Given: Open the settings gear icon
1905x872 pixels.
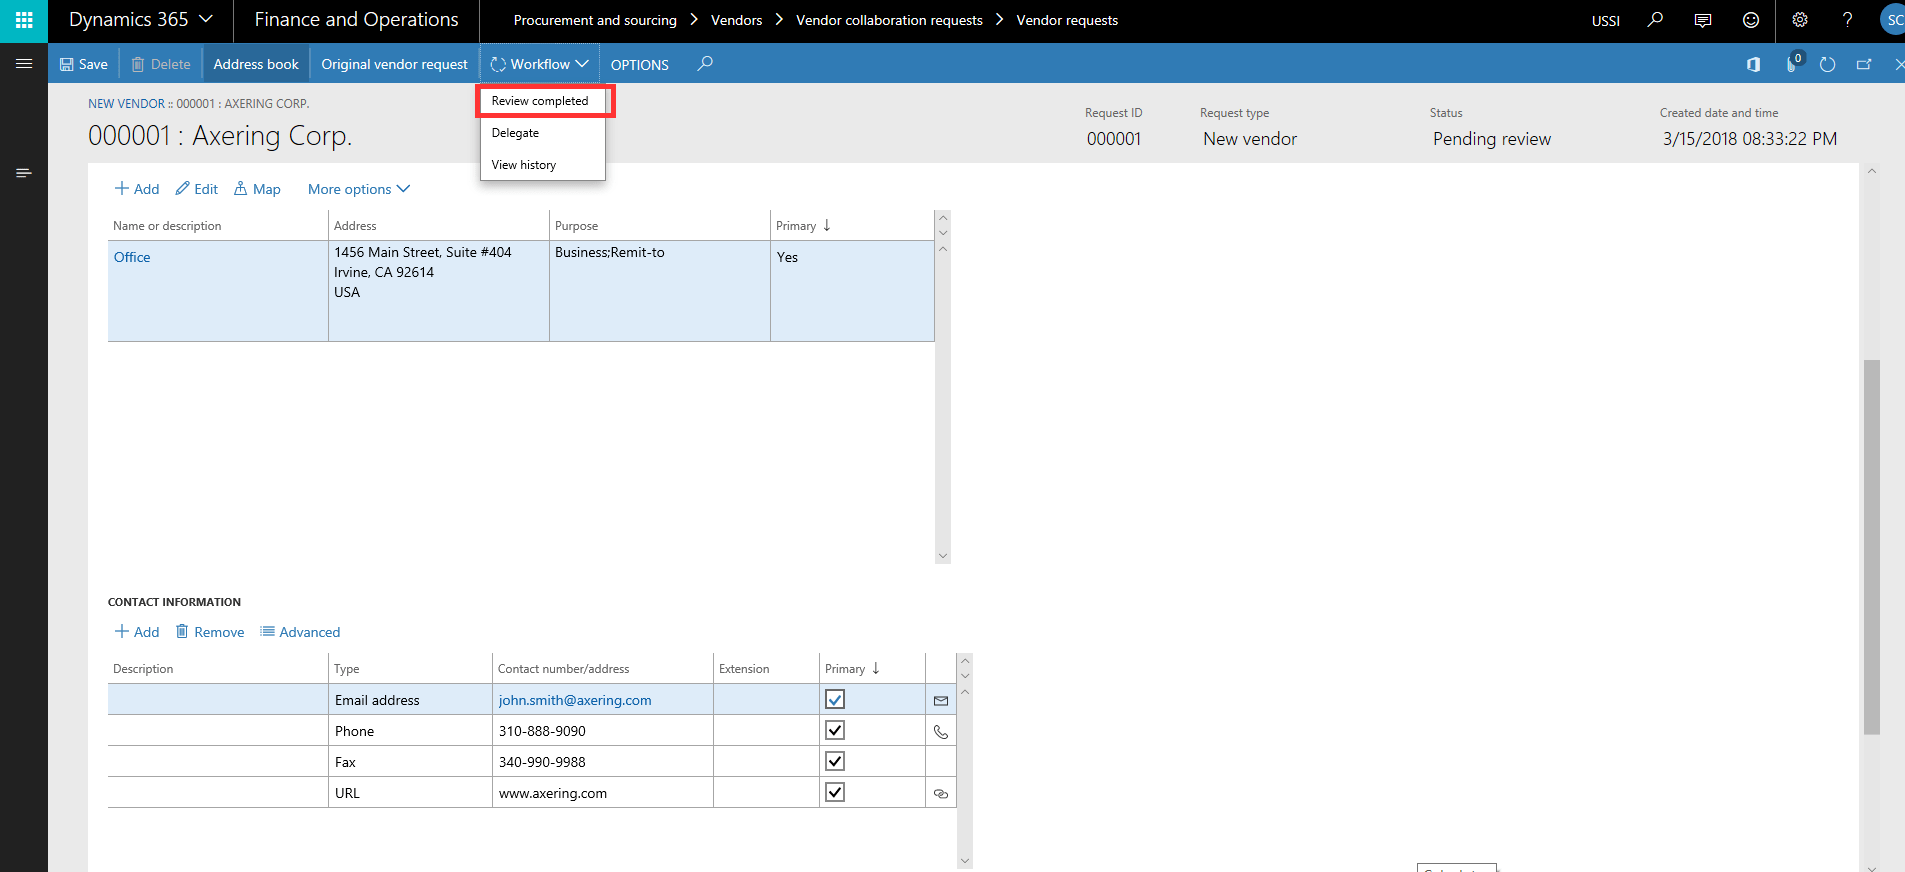Looking at the screenshot, I should [x=1800, y=20].
